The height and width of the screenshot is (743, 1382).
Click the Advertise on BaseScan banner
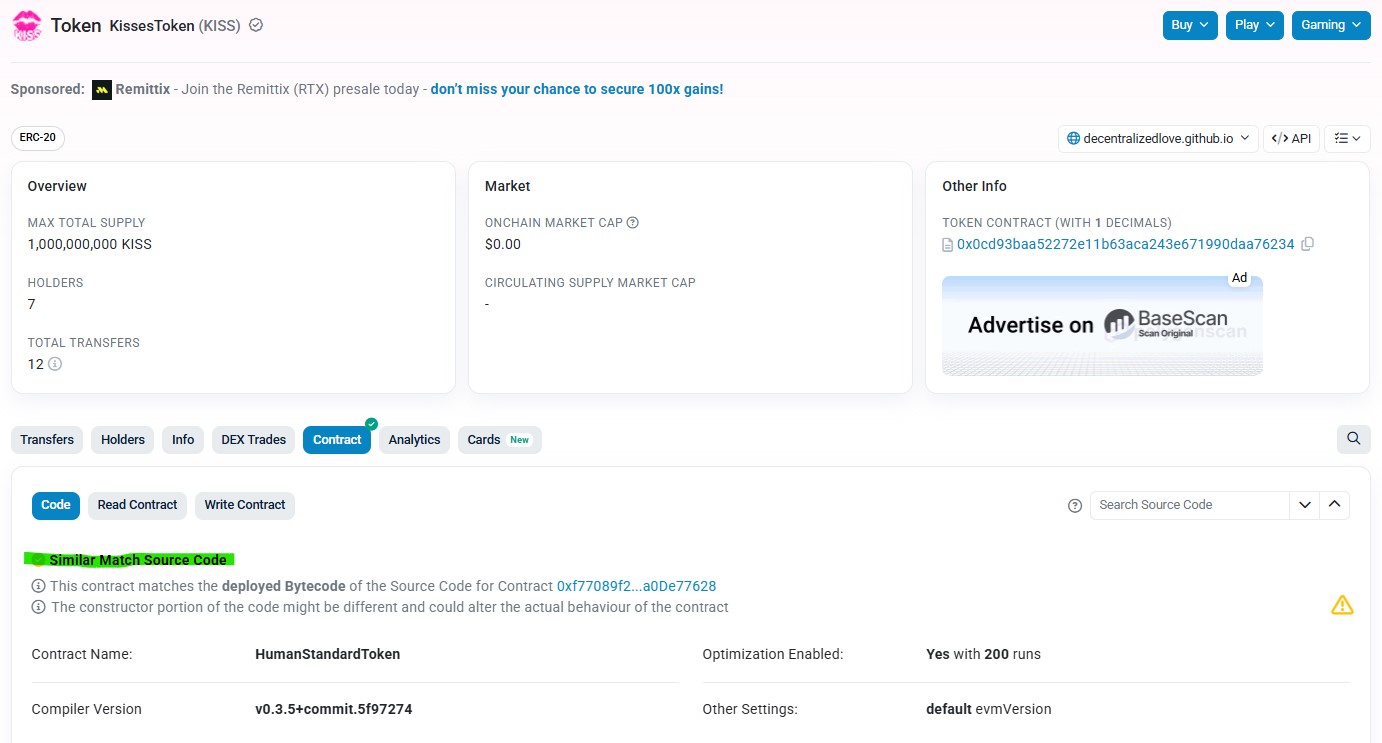[x=1102, y=326]
